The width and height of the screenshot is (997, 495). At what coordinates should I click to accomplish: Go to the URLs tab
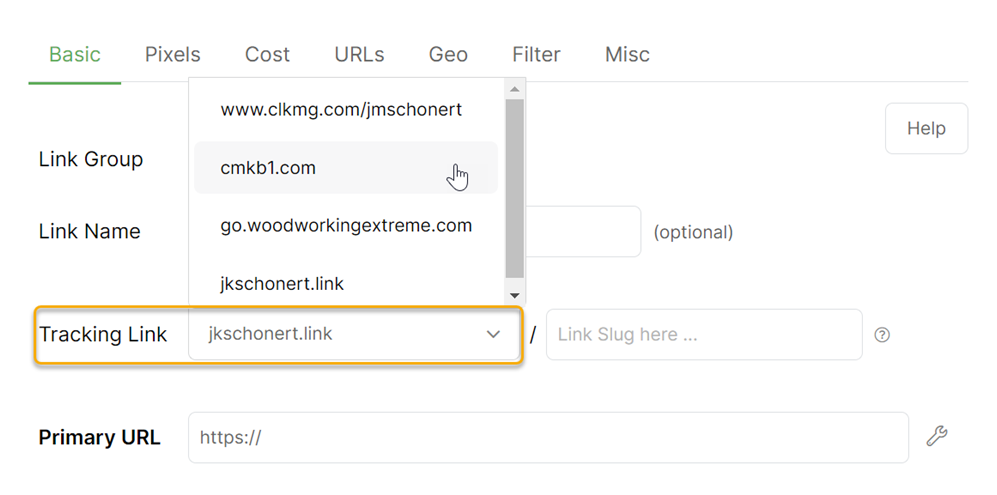point(359,55)
